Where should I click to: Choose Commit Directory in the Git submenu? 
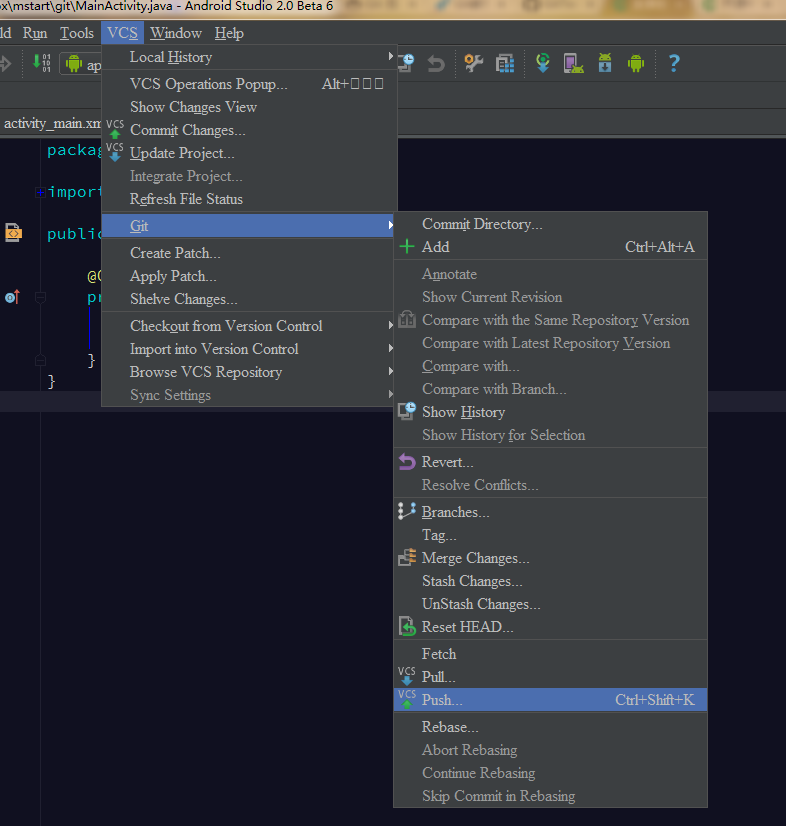click(x=551, y=224)
